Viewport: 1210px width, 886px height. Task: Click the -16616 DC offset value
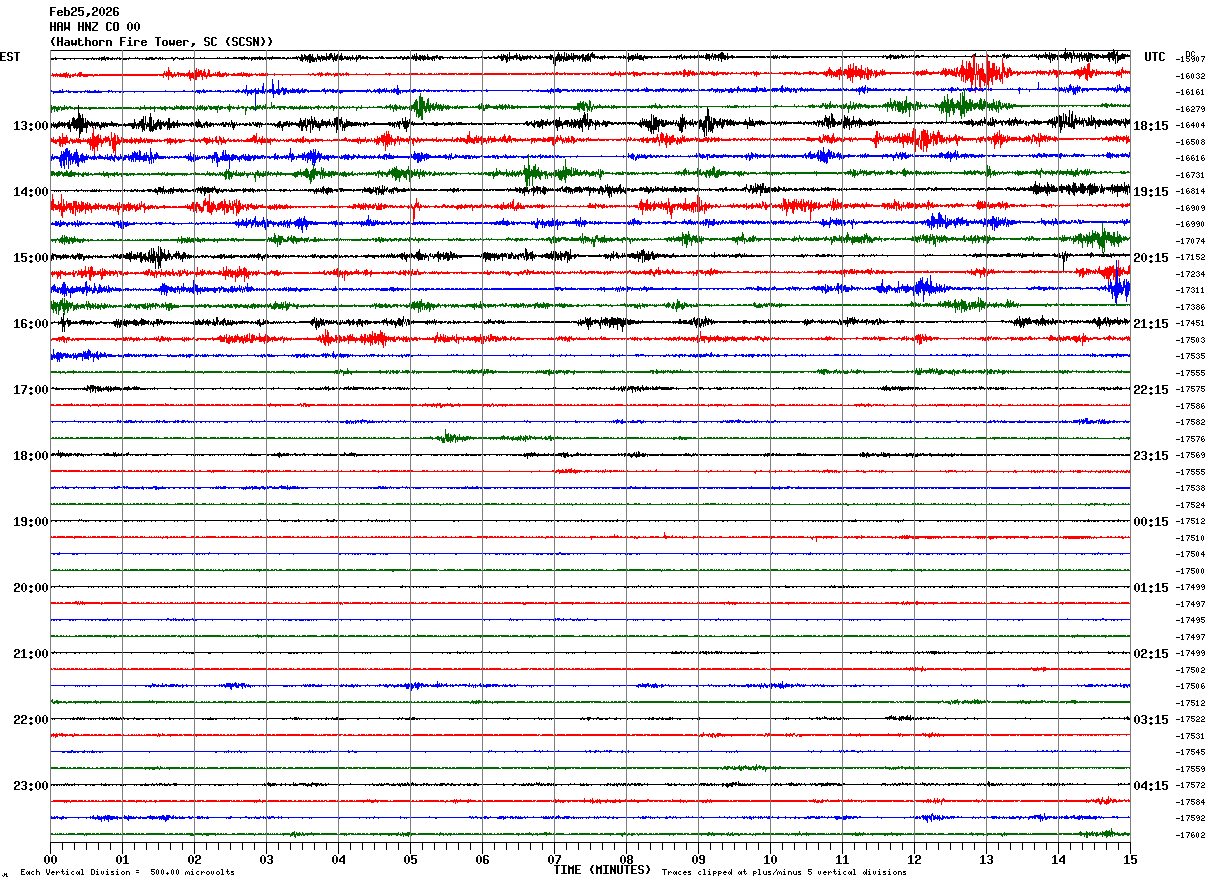(1191, 158)
